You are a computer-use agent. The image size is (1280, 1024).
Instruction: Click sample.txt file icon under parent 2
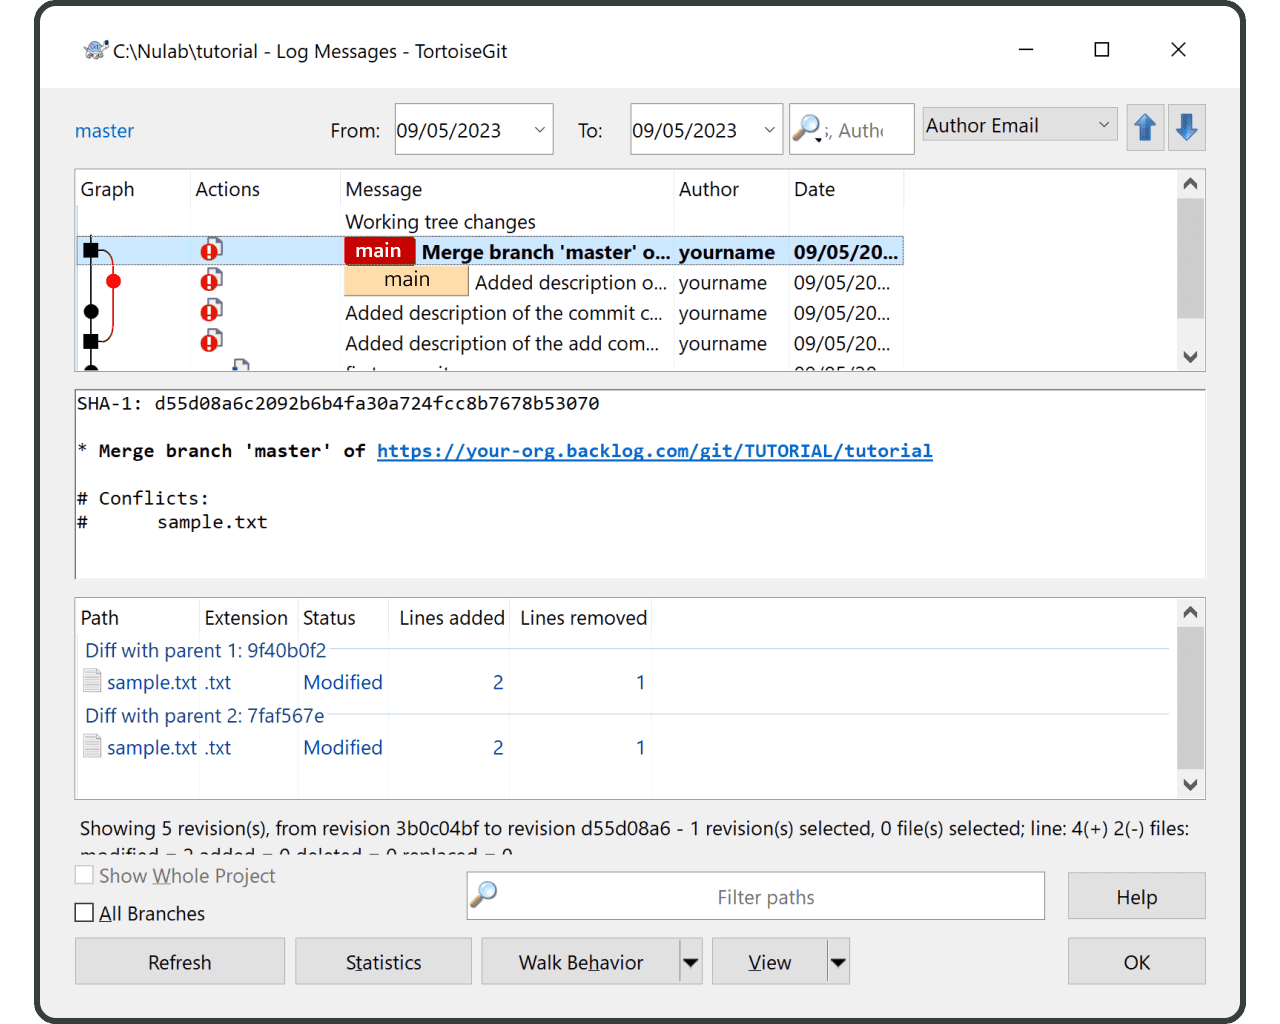coord(92,747)
